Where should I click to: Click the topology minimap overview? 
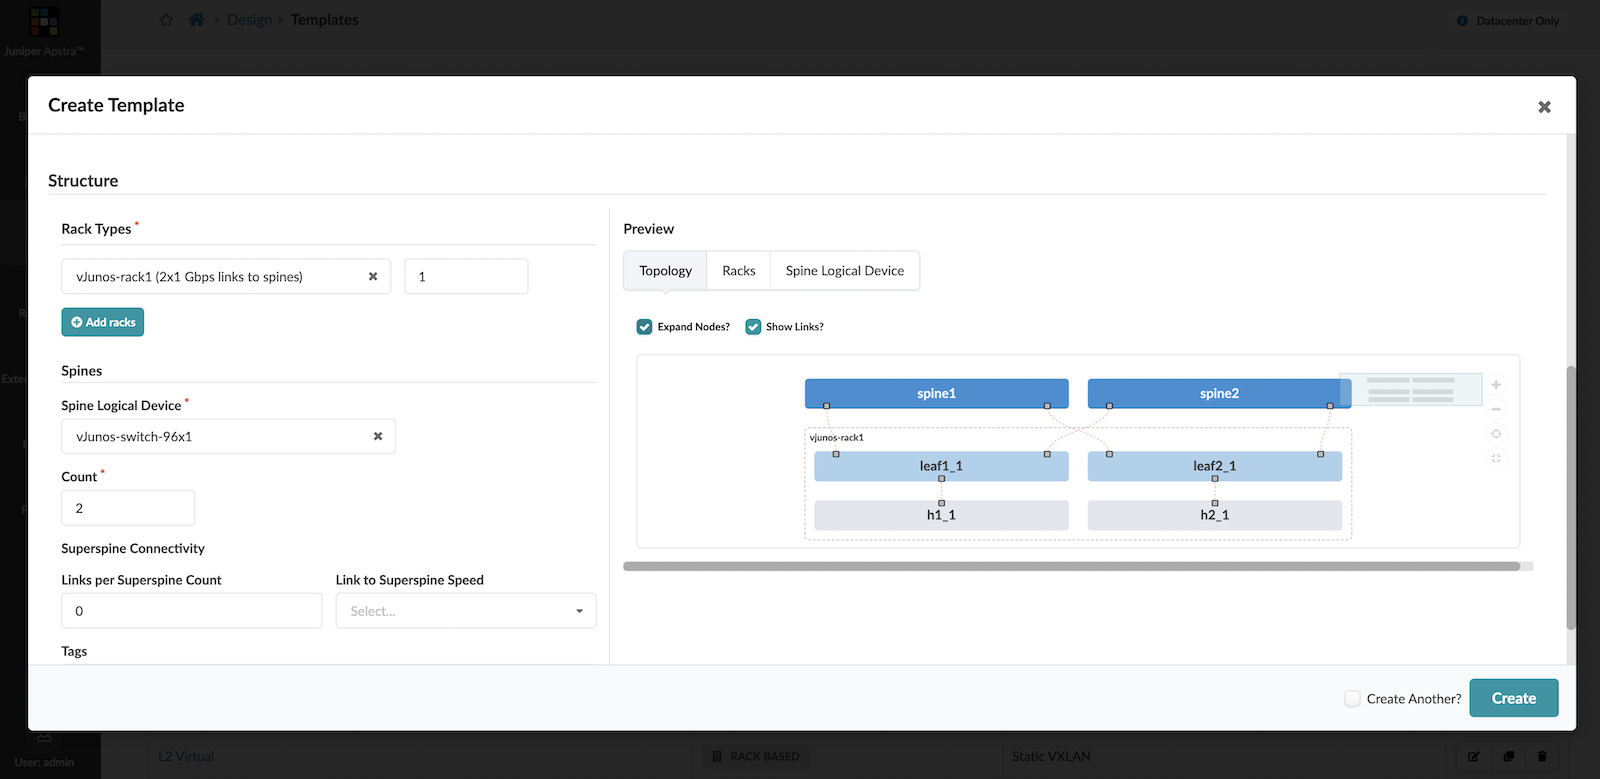[x=1411, y=390]
